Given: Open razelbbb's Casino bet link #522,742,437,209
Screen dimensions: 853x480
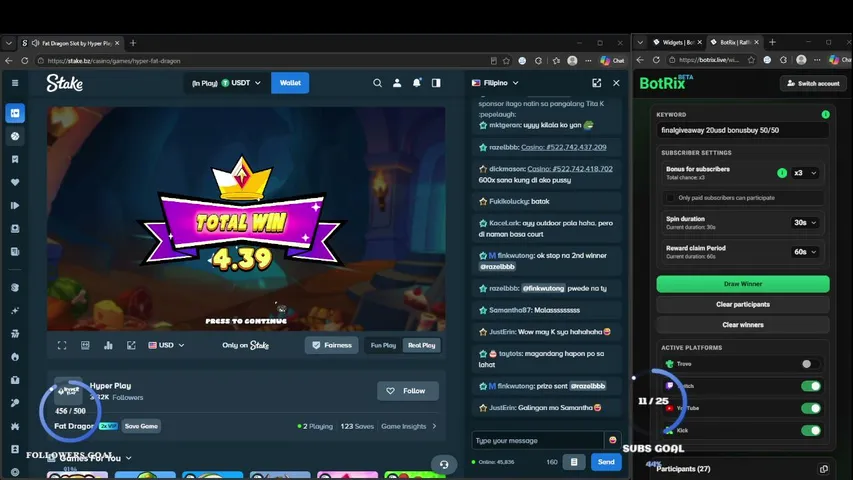Looking at the screenshot, I should [564, 147].
